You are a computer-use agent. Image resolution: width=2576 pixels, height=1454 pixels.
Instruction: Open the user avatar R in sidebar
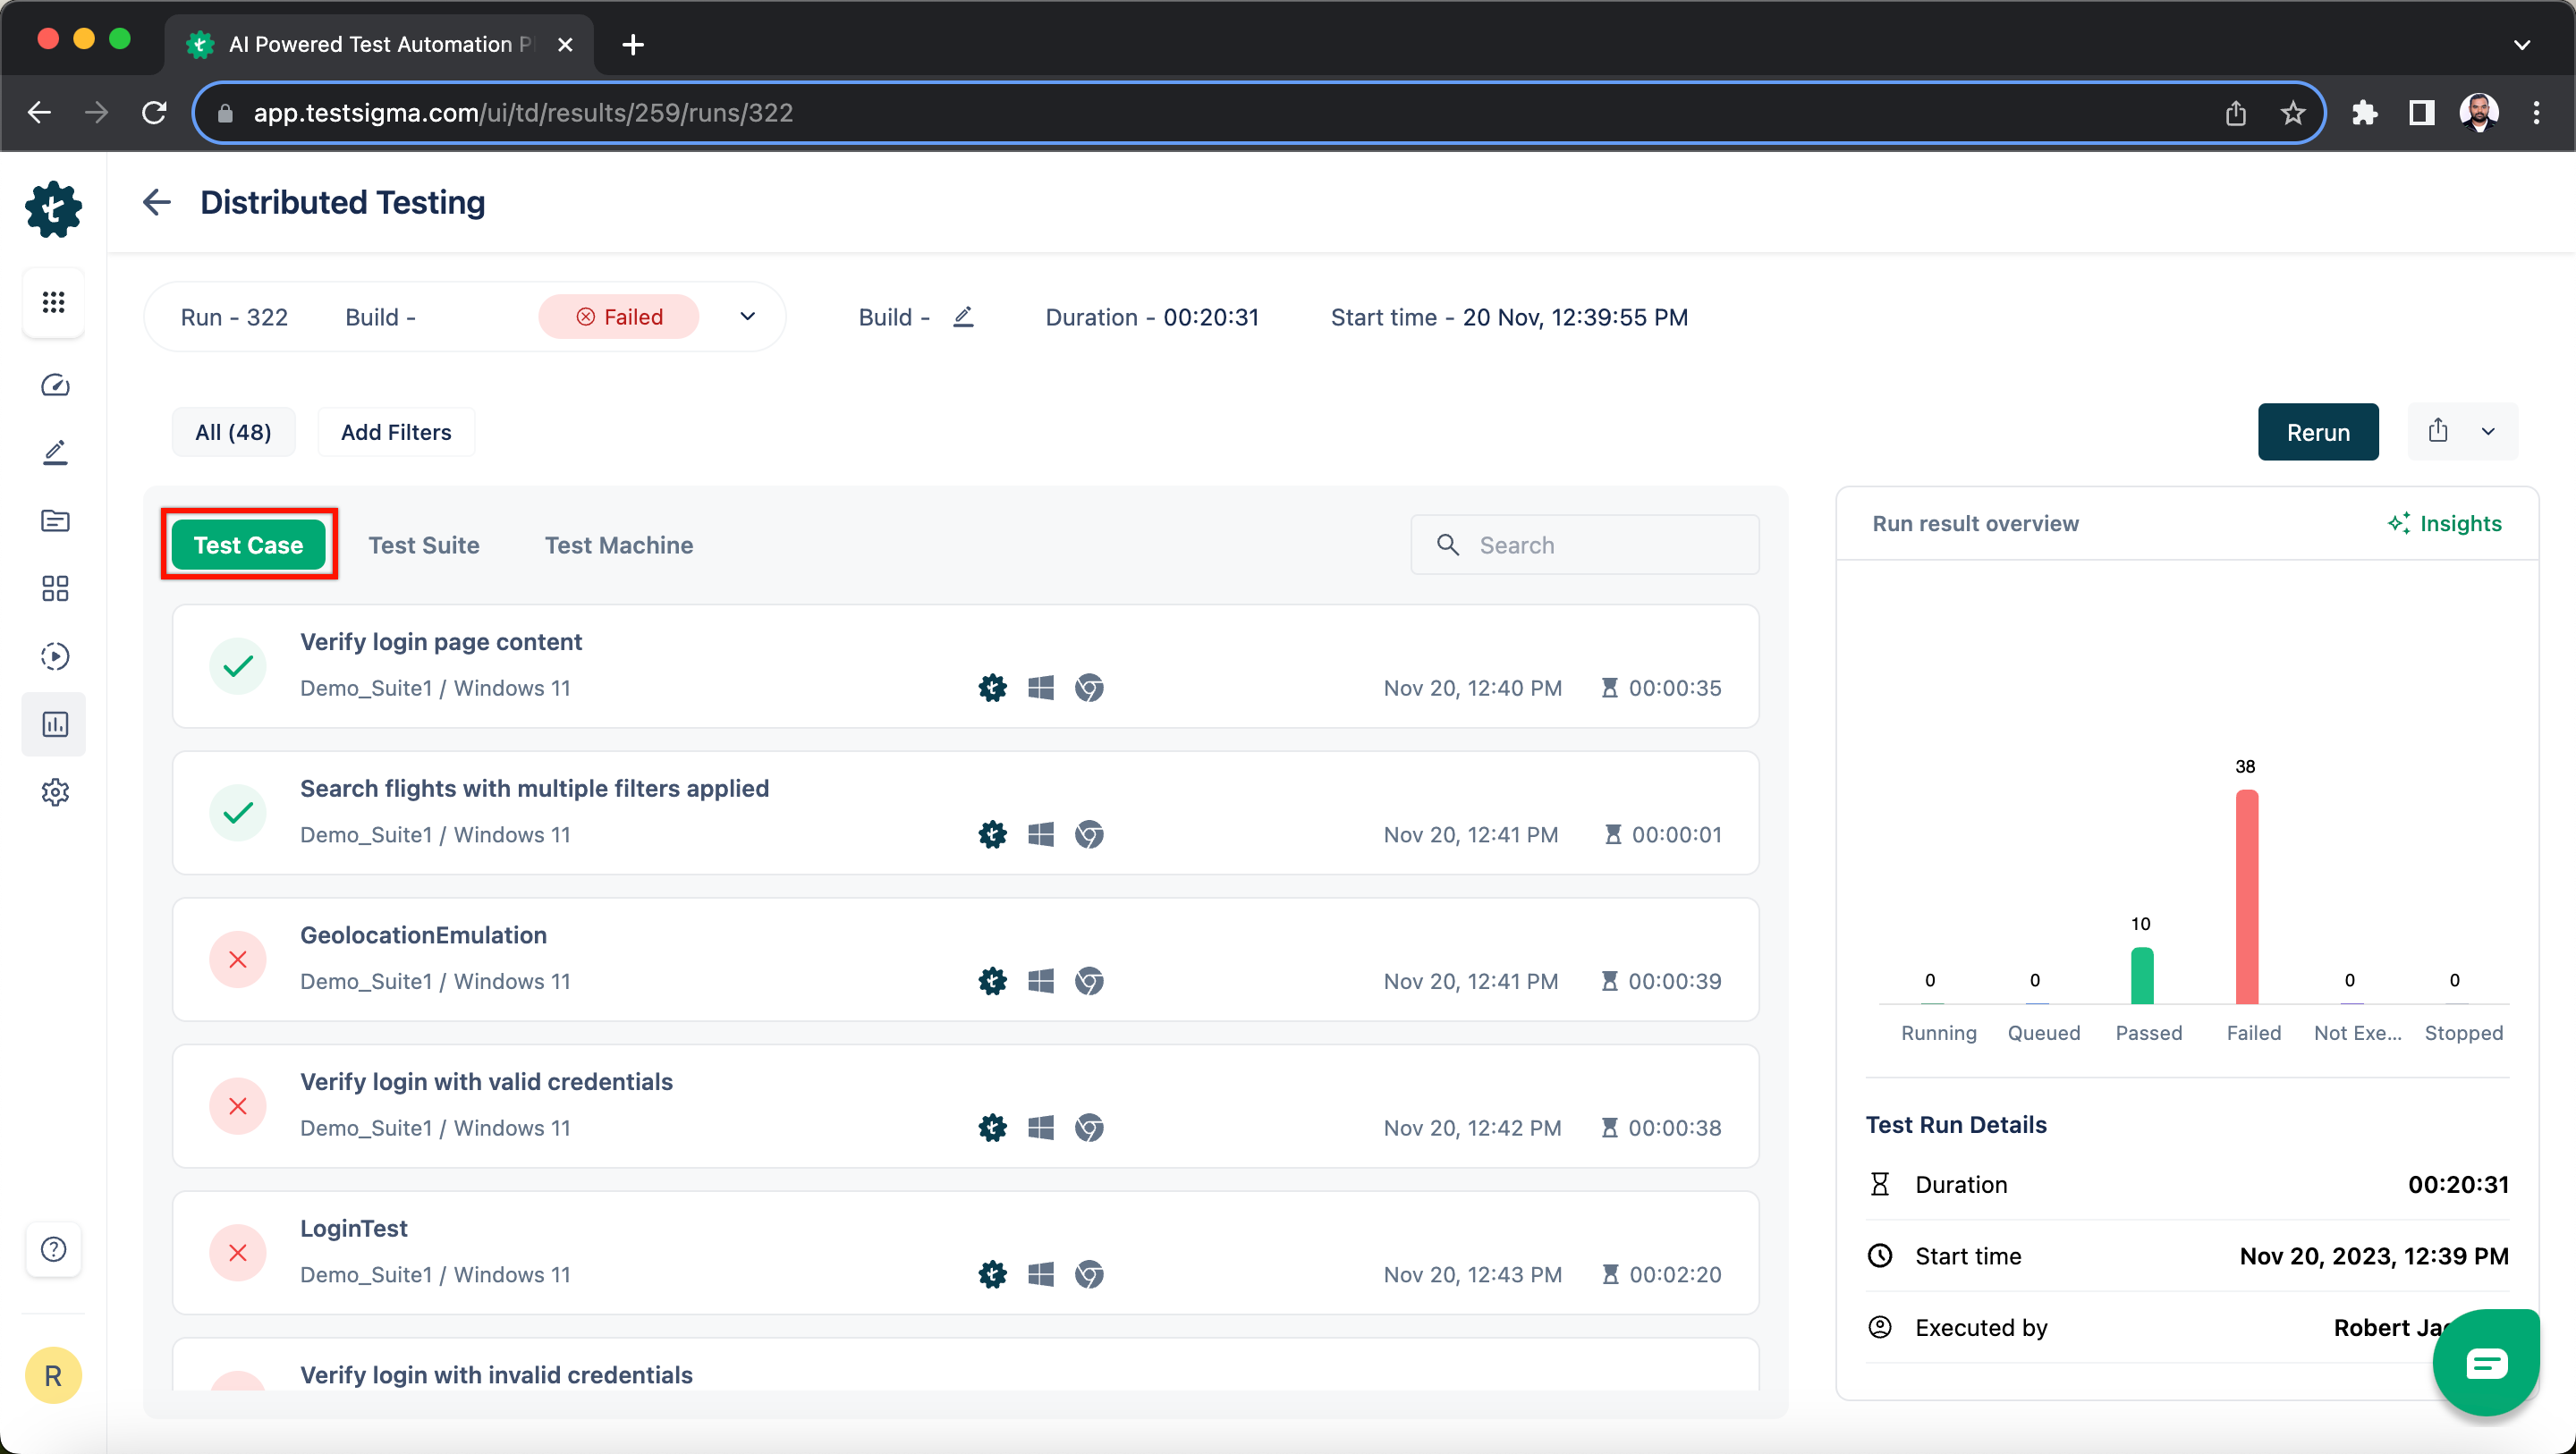click(x=53, y=1375)
